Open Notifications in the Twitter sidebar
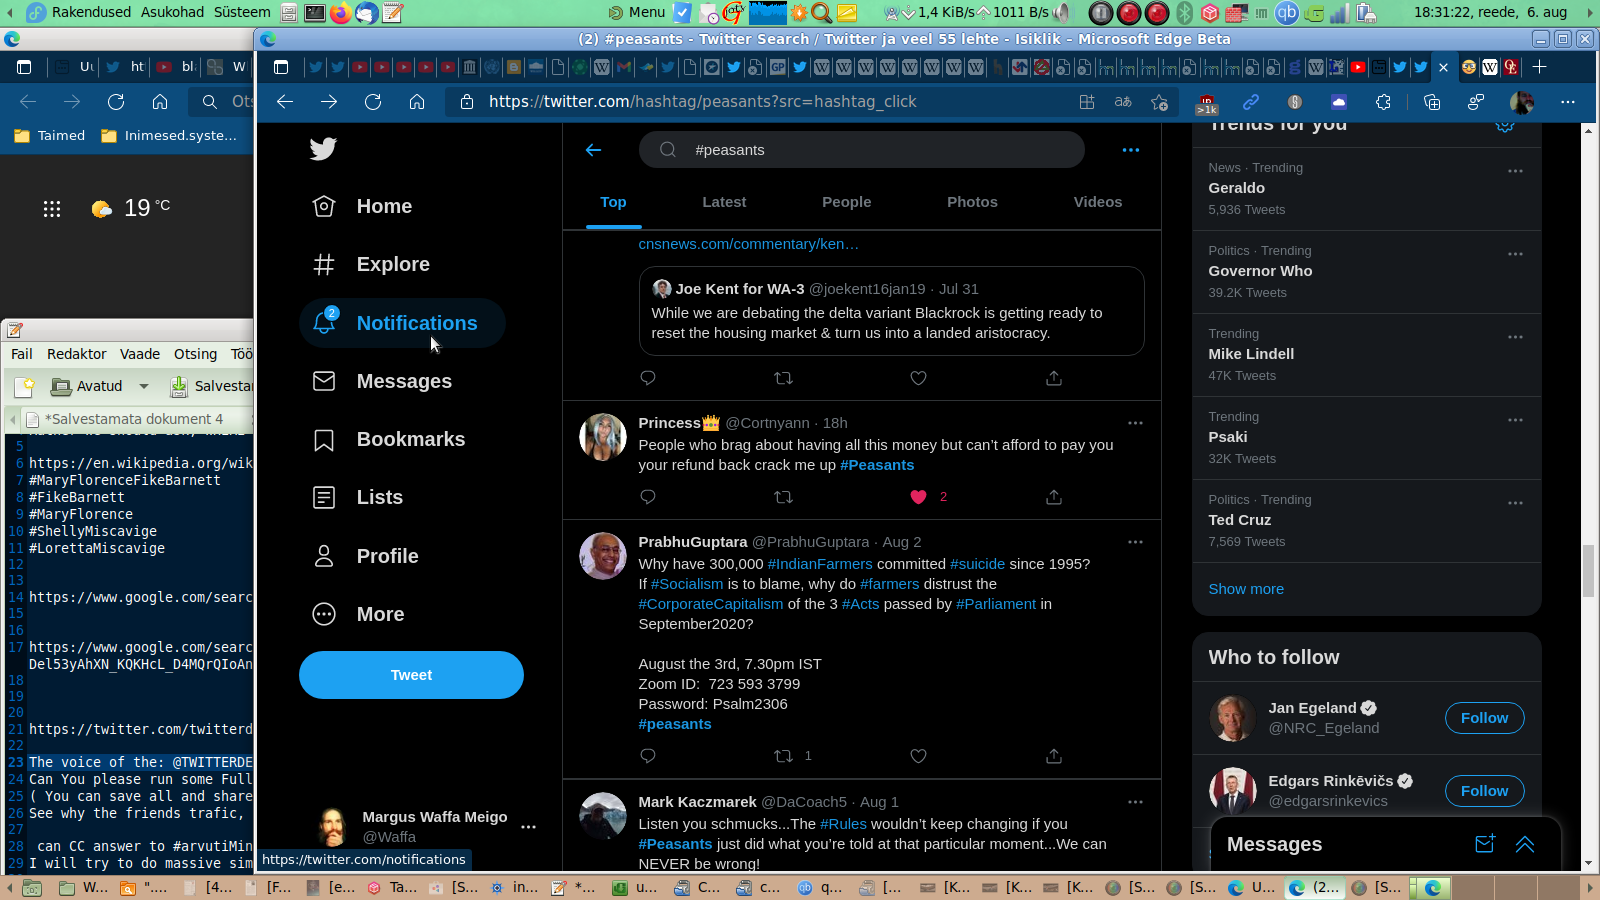 (x=402, y=323)
